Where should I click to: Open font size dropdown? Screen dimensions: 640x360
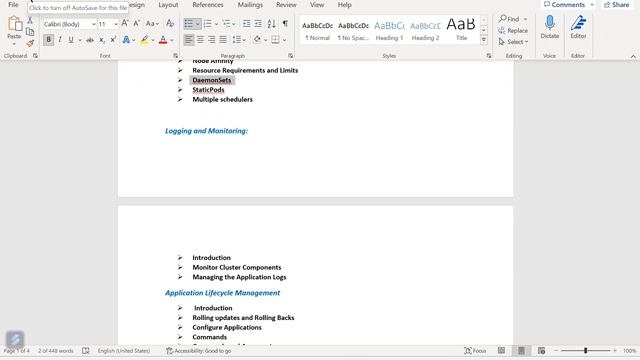pos(116,24)
